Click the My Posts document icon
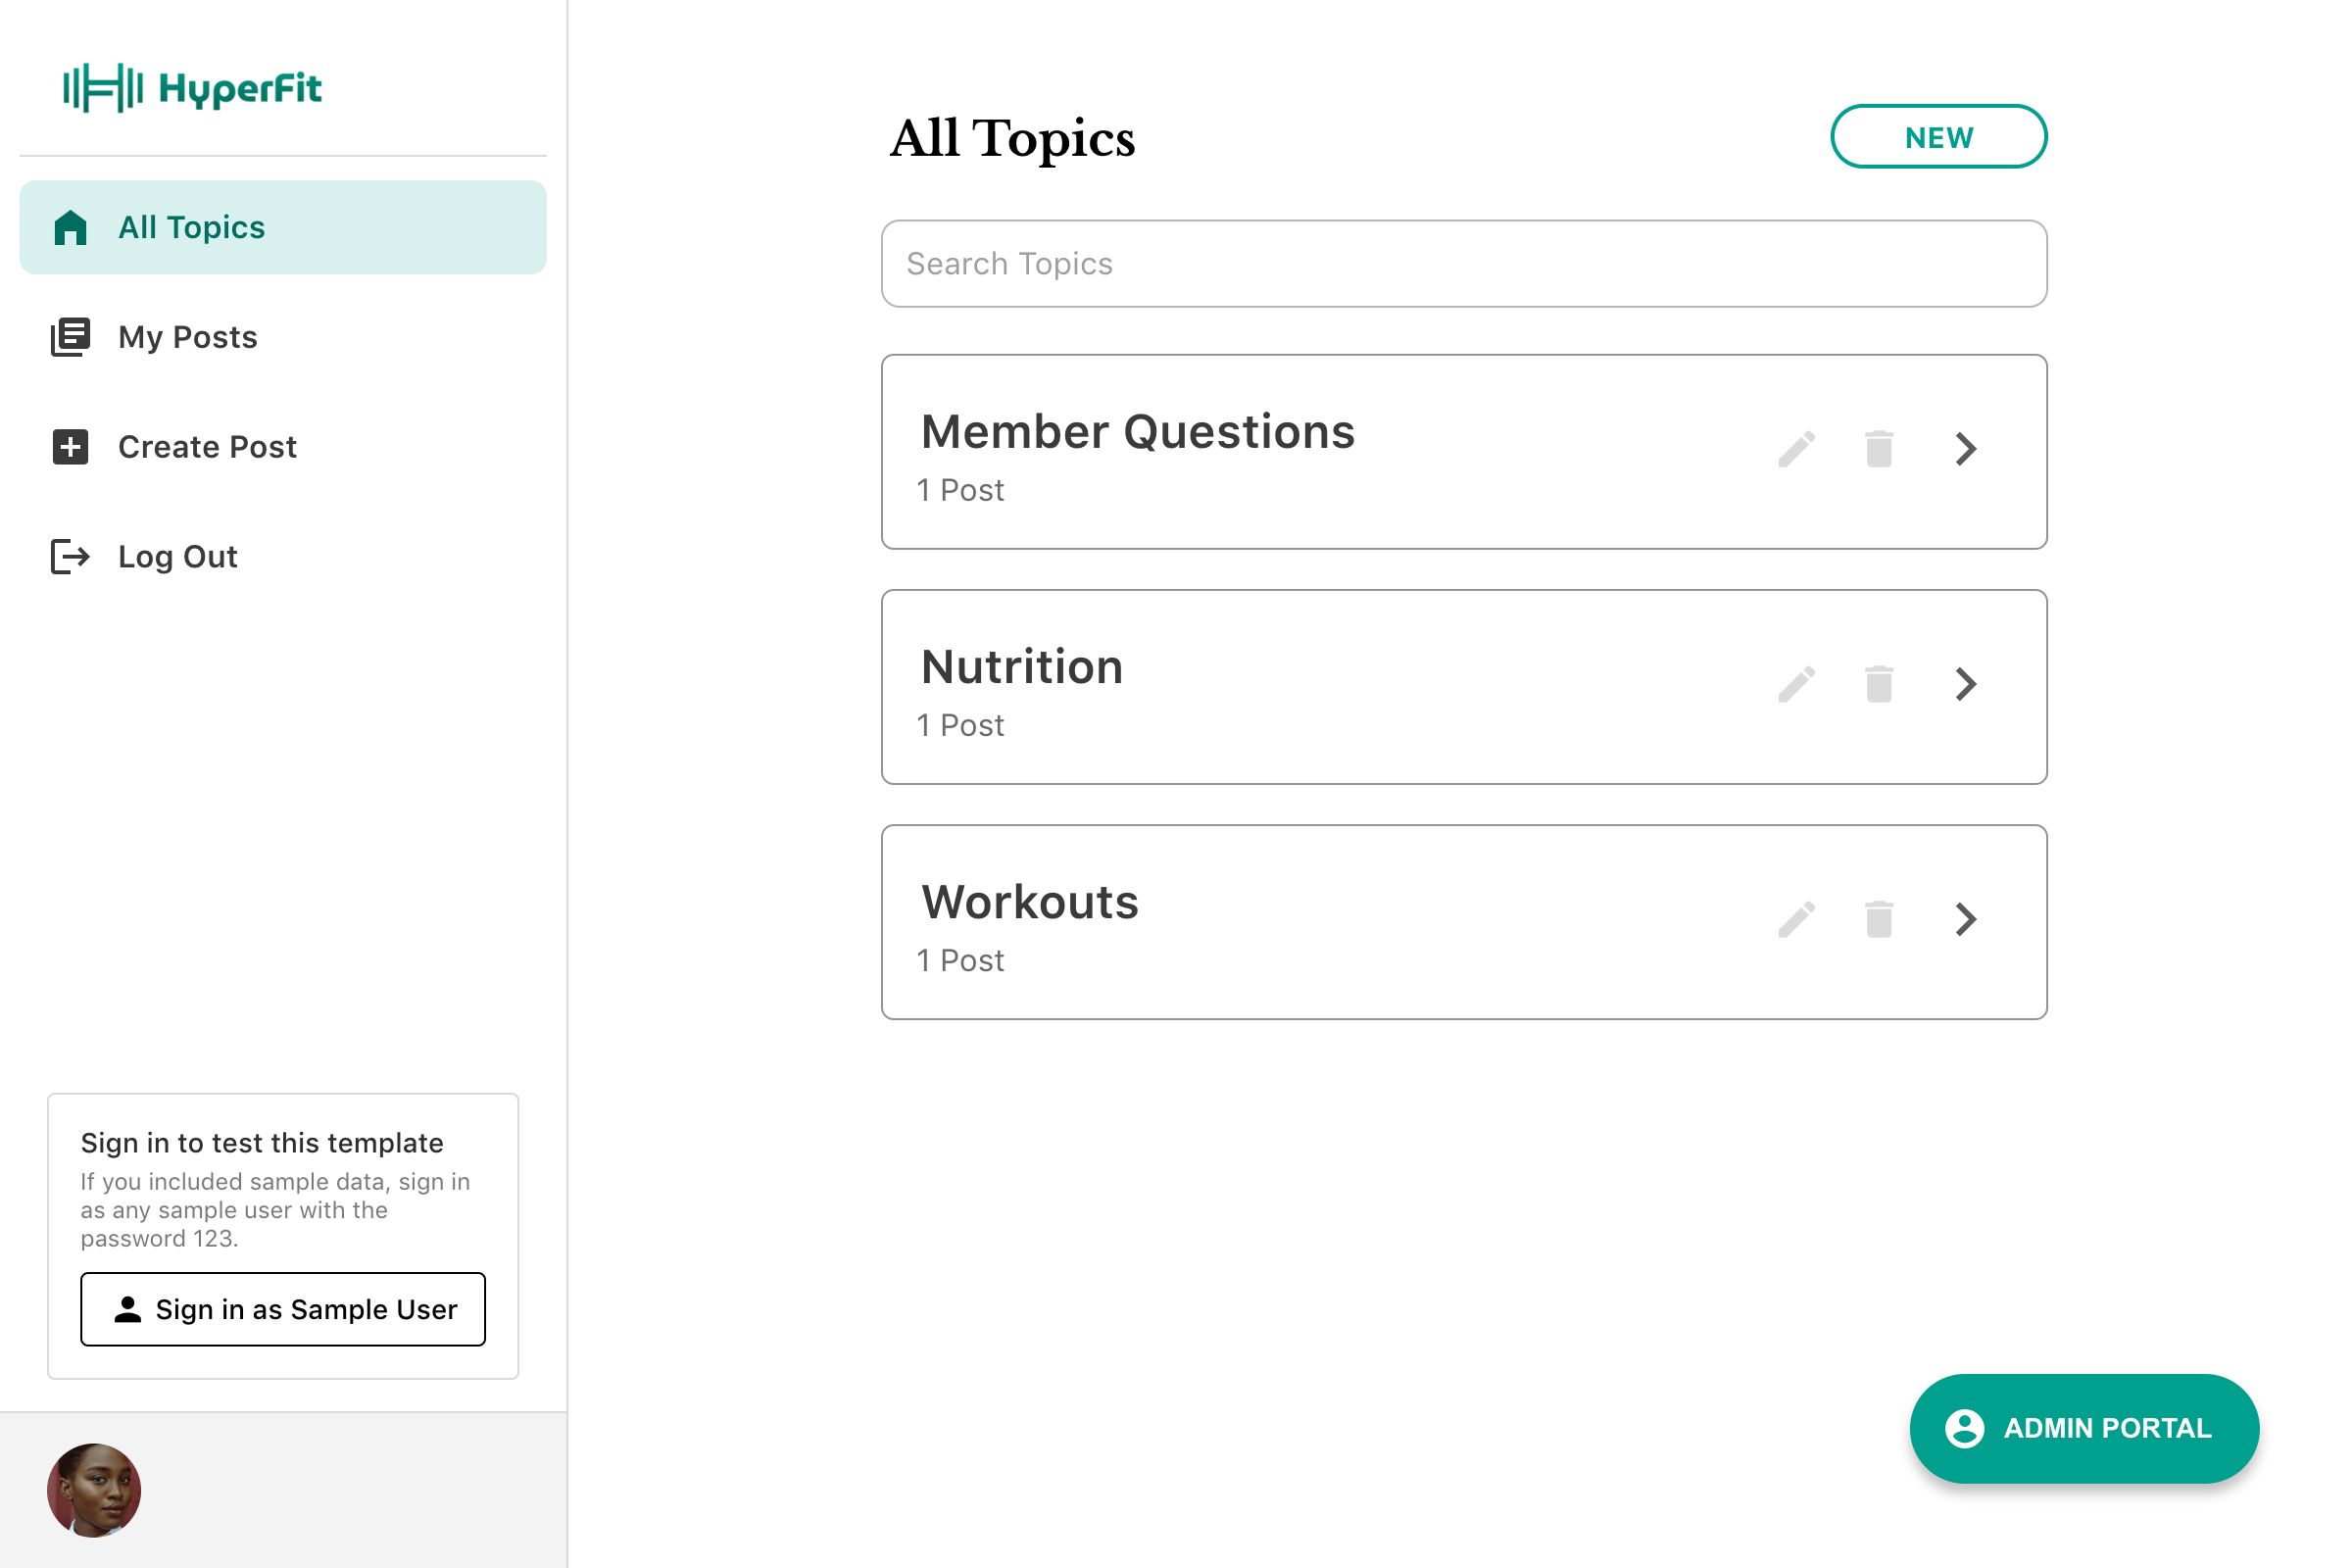This screenshot has height=1568, width=2352. [x=72, y=336]
